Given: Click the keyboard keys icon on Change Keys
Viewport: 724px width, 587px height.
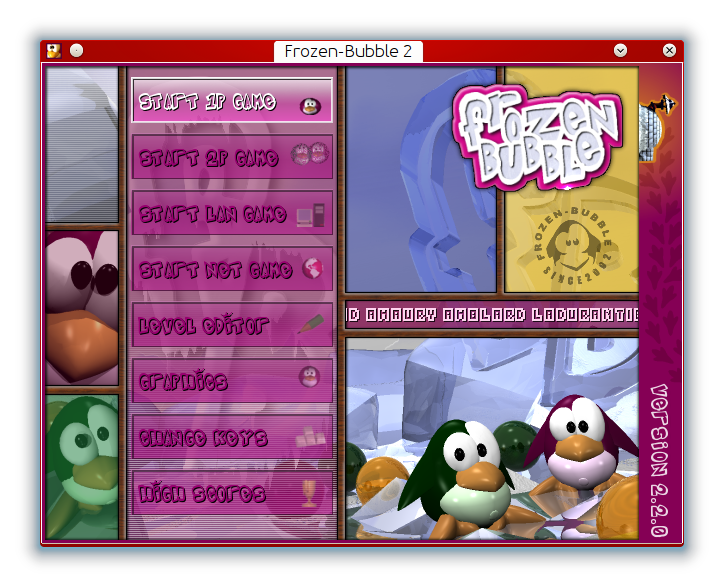Looking at the screenshot, I should pyautogui.click(x=310, y=436).
